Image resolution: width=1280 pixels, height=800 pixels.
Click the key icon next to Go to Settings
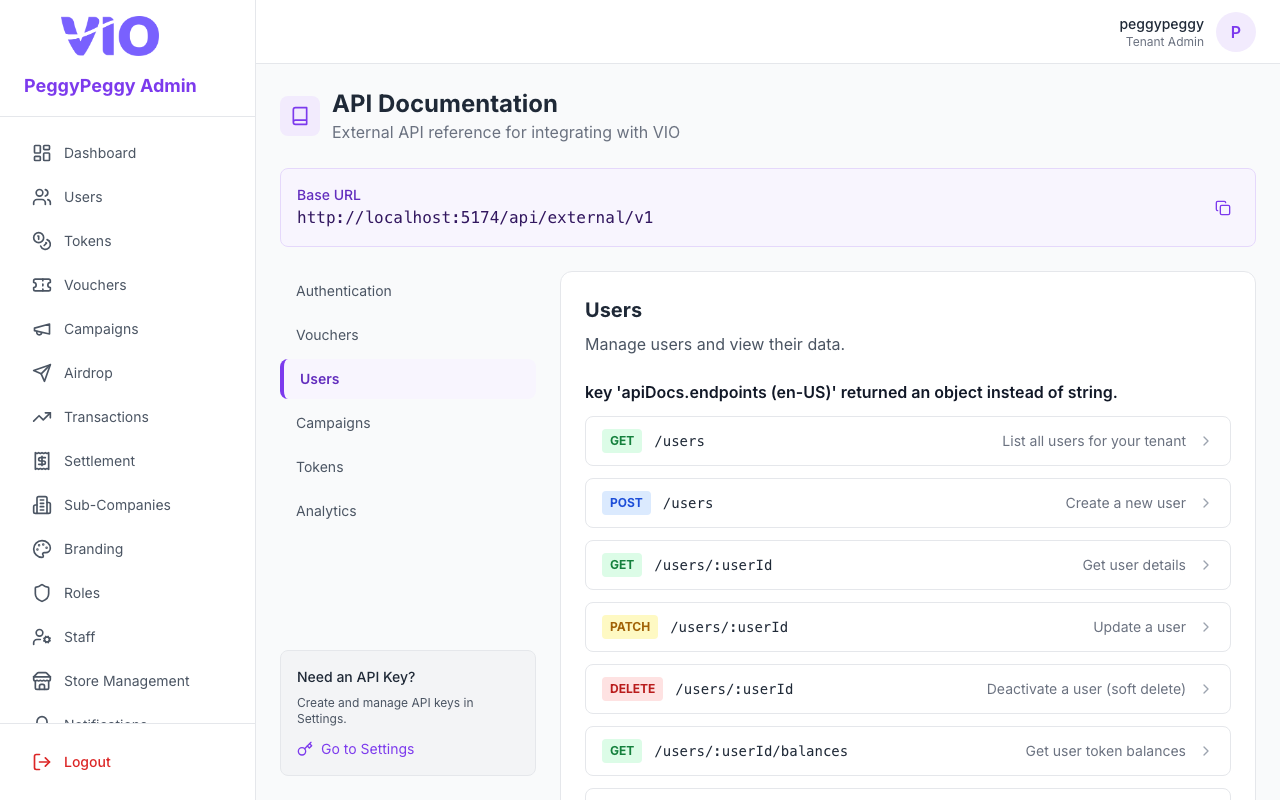(305, 749)
